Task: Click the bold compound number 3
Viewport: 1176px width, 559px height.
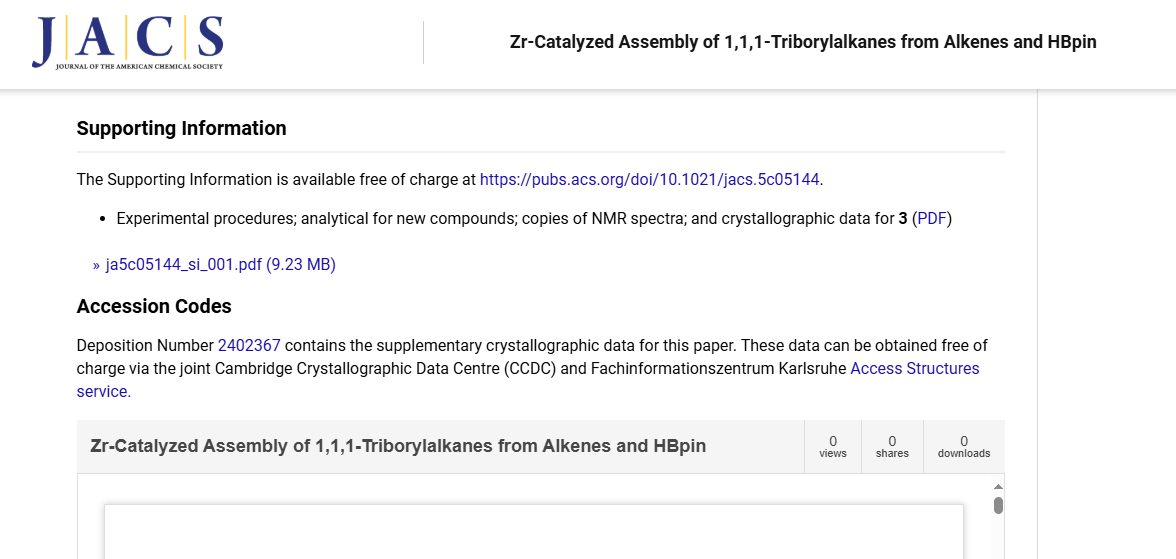Action: click(903, 219)
